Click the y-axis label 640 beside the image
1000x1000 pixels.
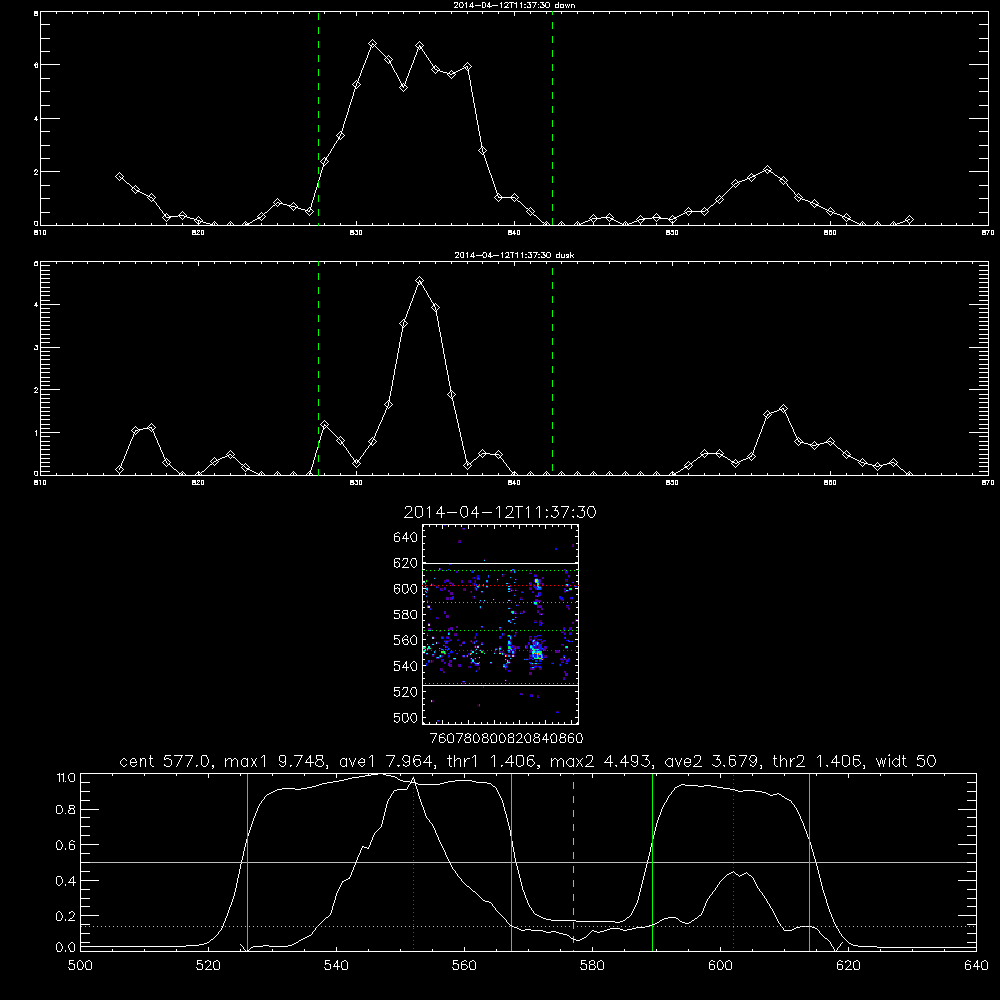(x=406, y=537)
